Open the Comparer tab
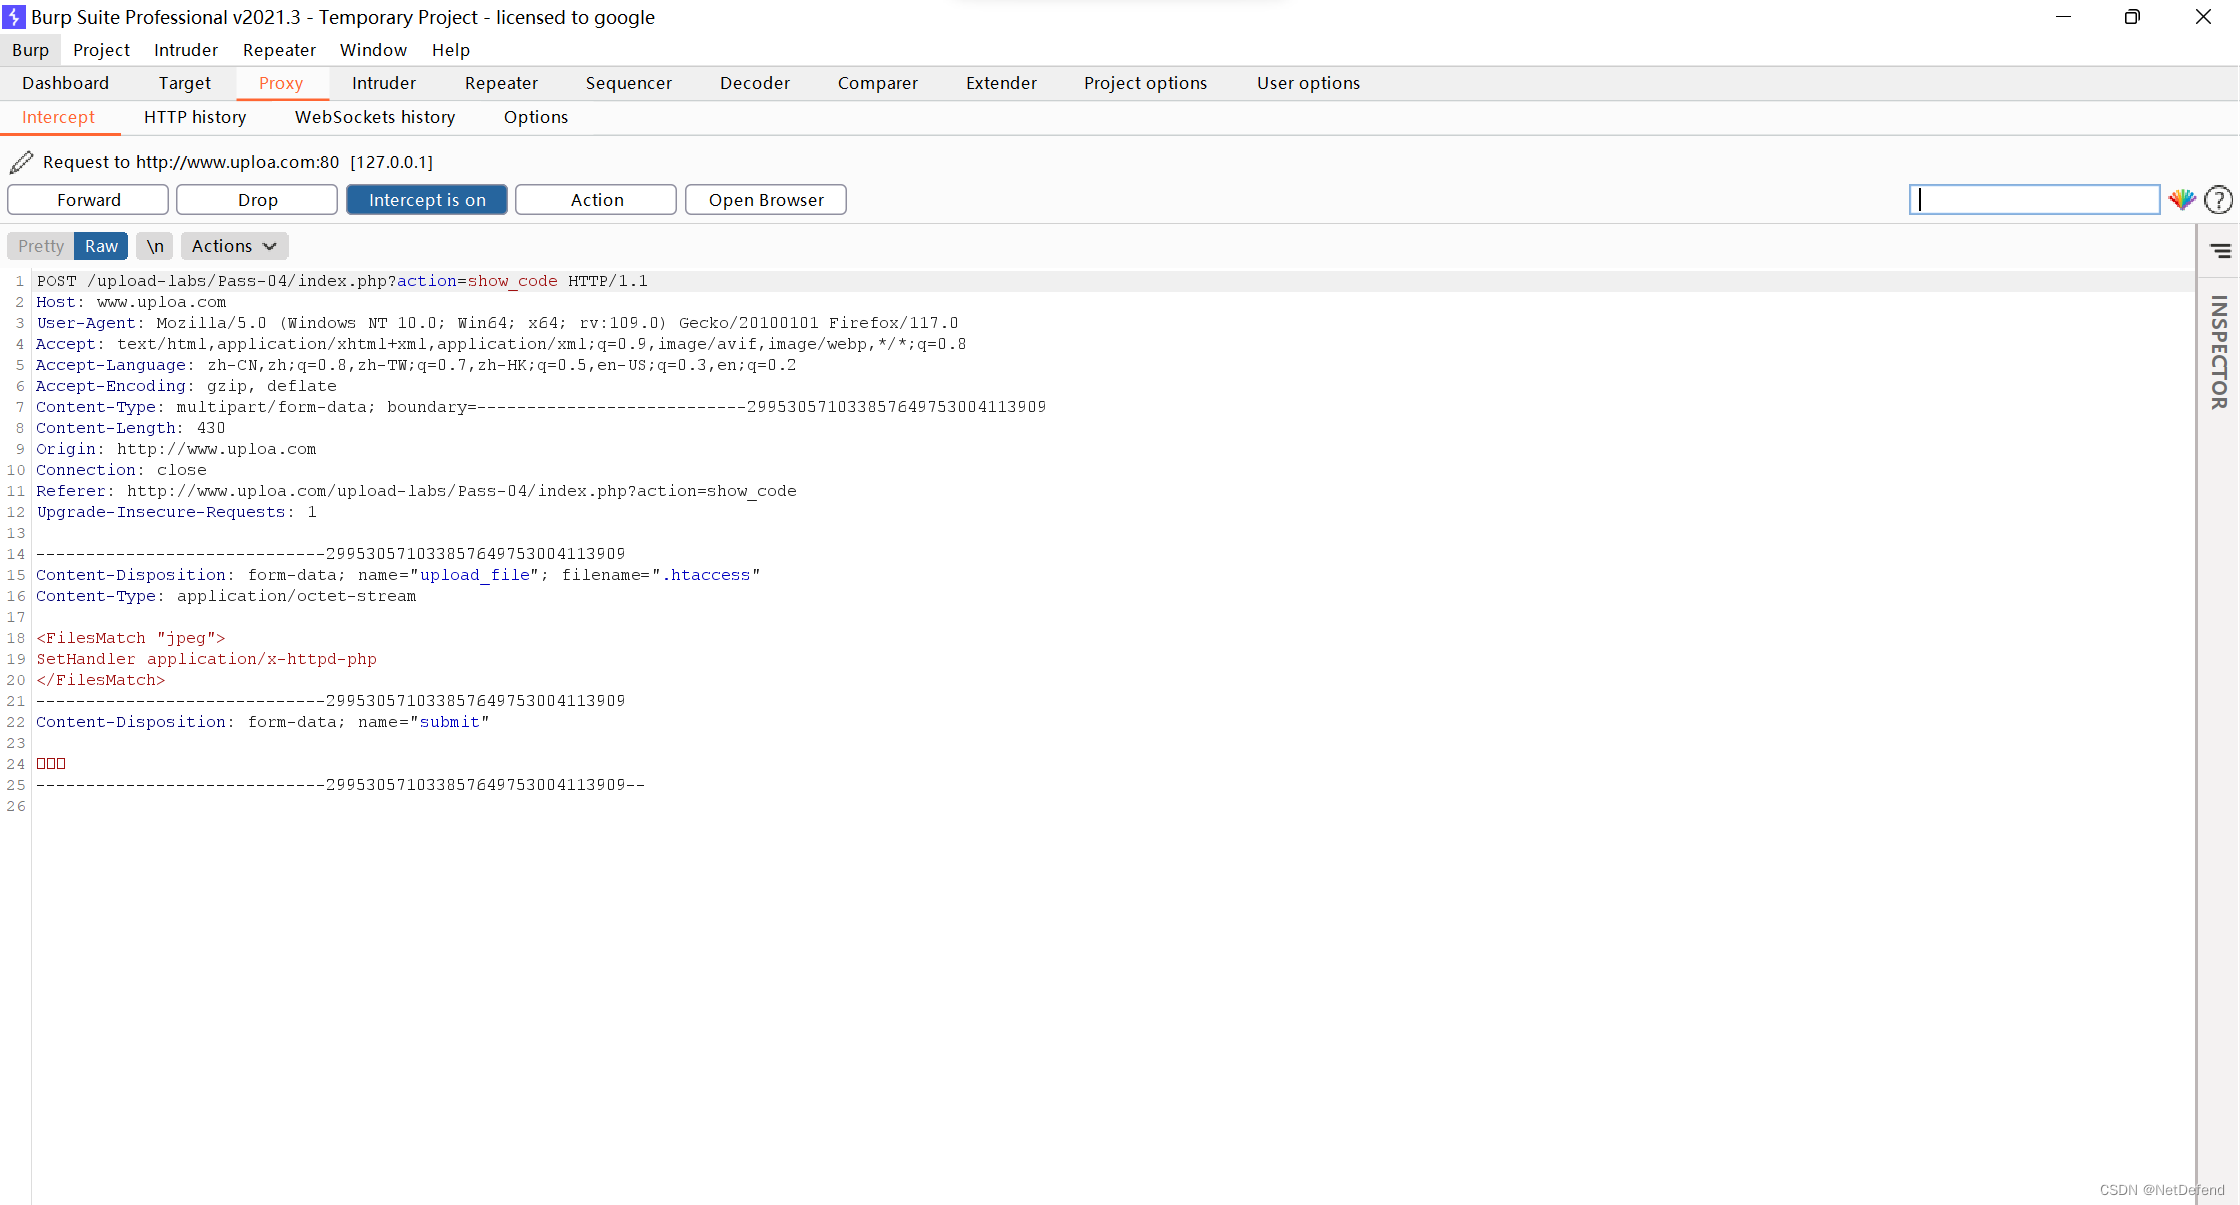 point(878,83)
